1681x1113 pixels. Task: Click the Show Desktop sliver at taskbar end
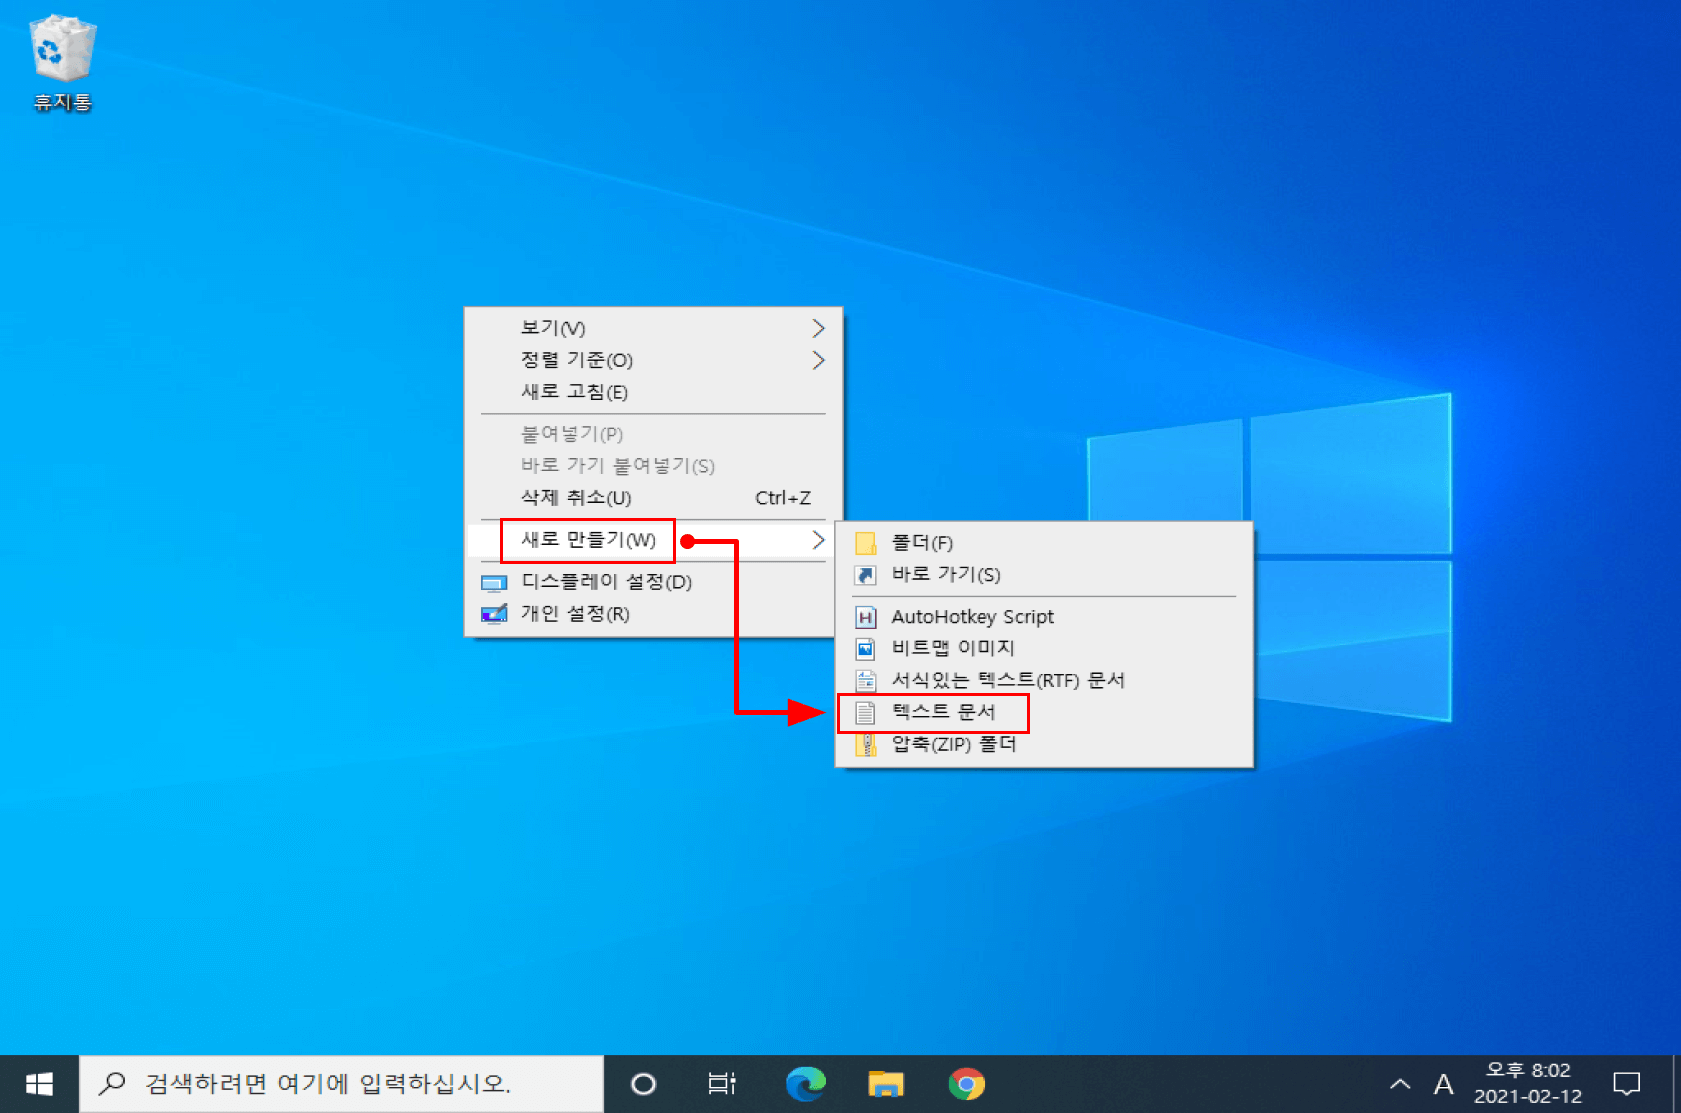(1676, 1084)
